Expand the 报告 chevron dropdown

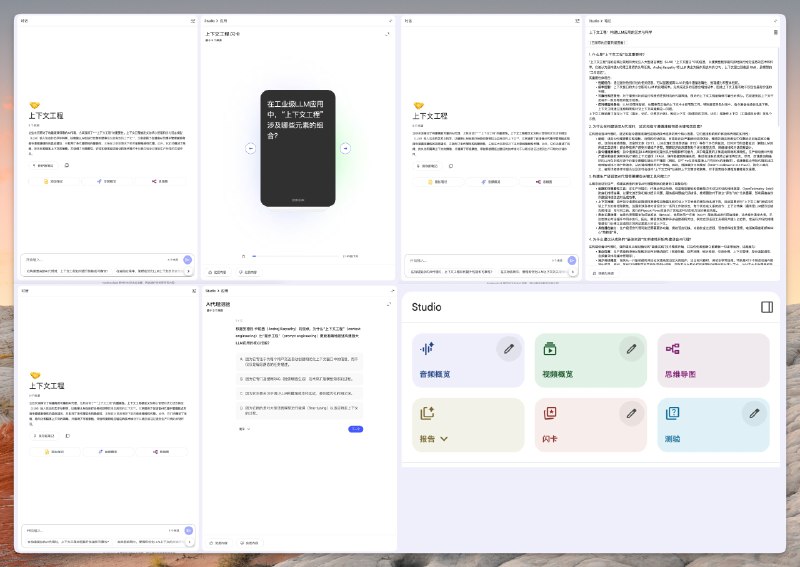(x=444, y=438)
